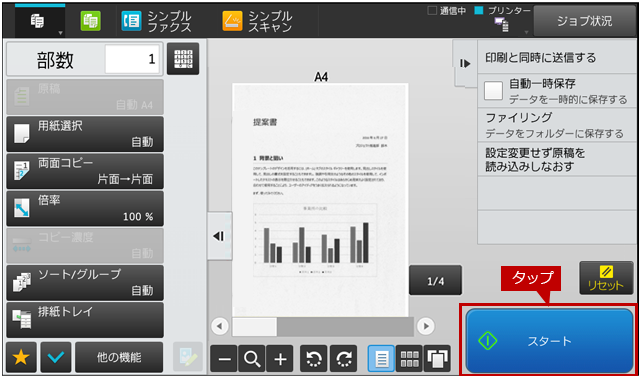640x376 pixels.
Task: Go to previous preview page arrow
Action: 220,326
